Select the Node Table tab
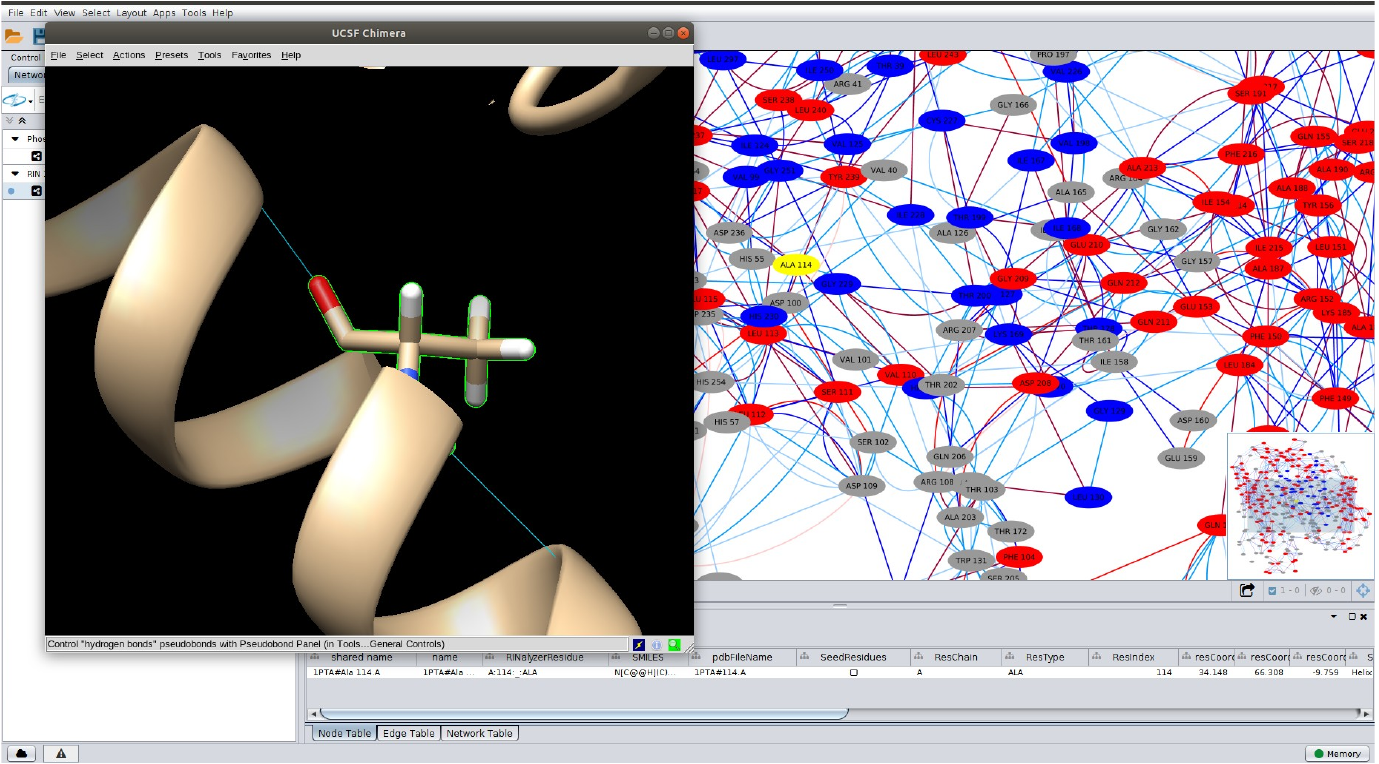Viewport: 1379px width, 764px height. tap(344, 733)
